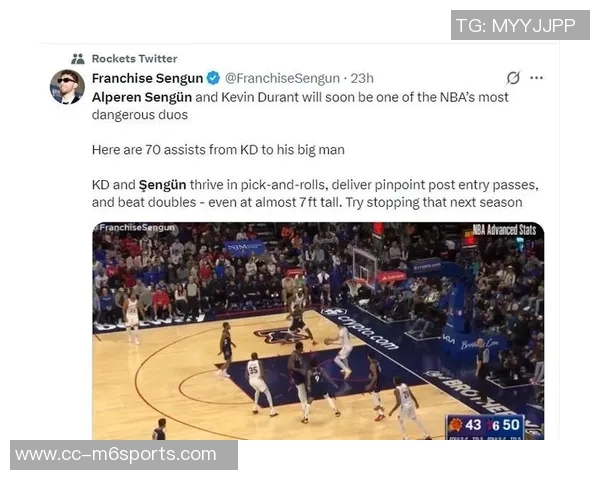Click the Franchise Sengun display name
Viewport: 600px width, 480px height.
pyautogui.click(x=147, y=78)
